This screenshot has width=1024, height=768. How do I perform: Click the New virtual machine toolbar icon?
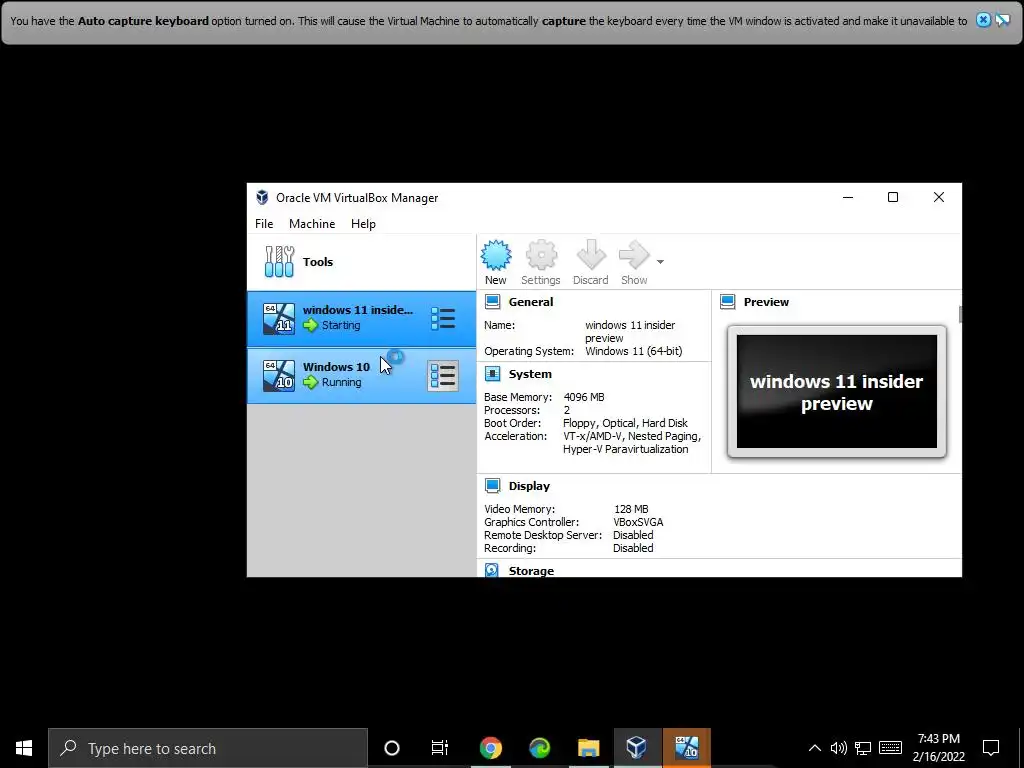click(496, 255)
